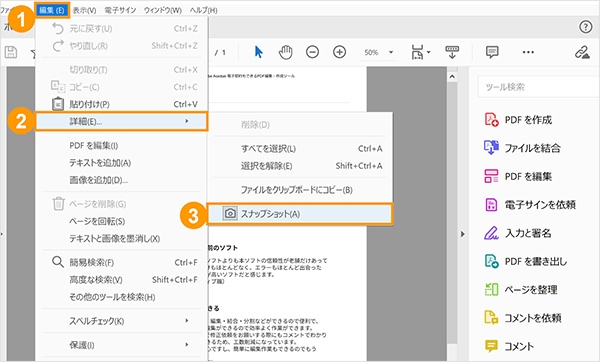The height and width of the screenshot is (362, 600).
Task: Click the コメントを依頼 label
Action: (x=533, y=318)
